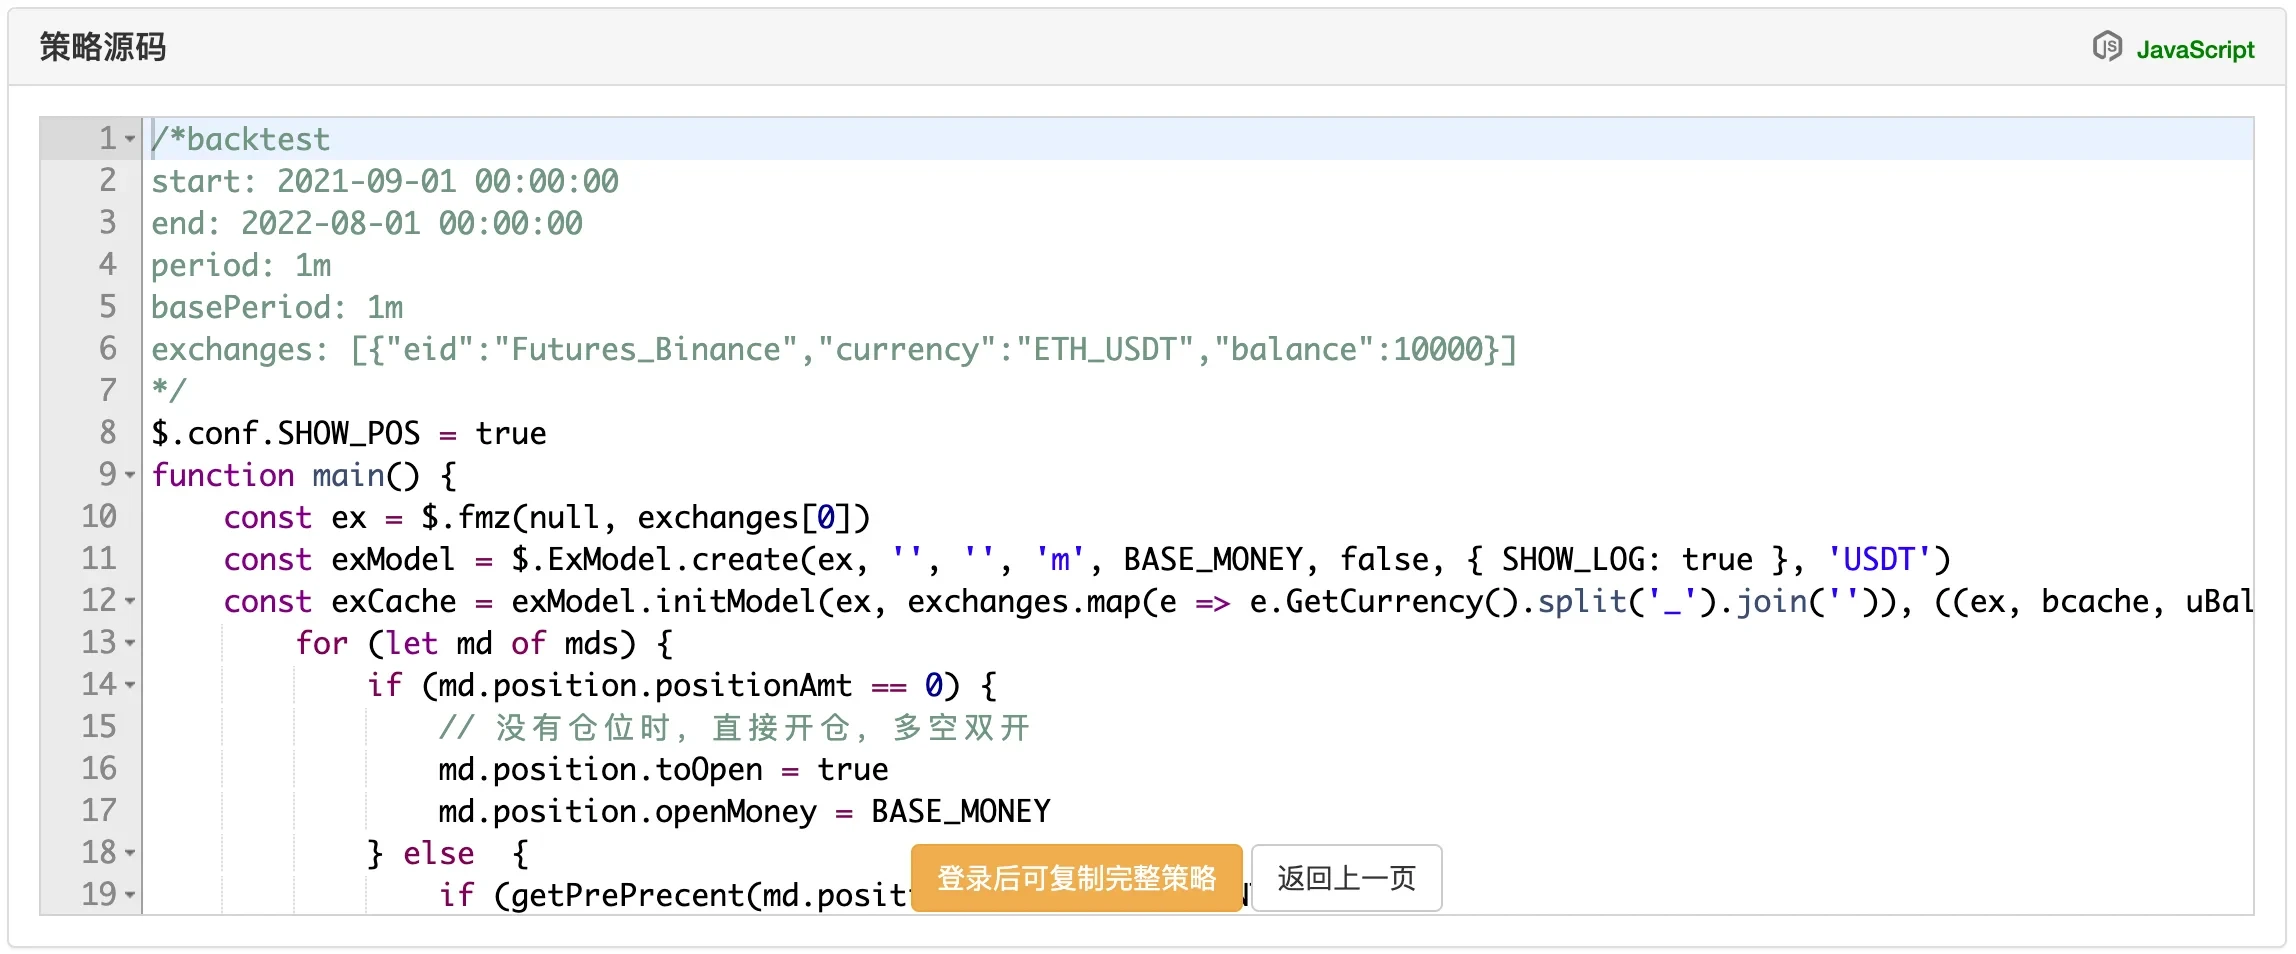The image size is (2296, 954).
Task: Click the orange login-to-copy strategy button
Action: coord(1076,878)
